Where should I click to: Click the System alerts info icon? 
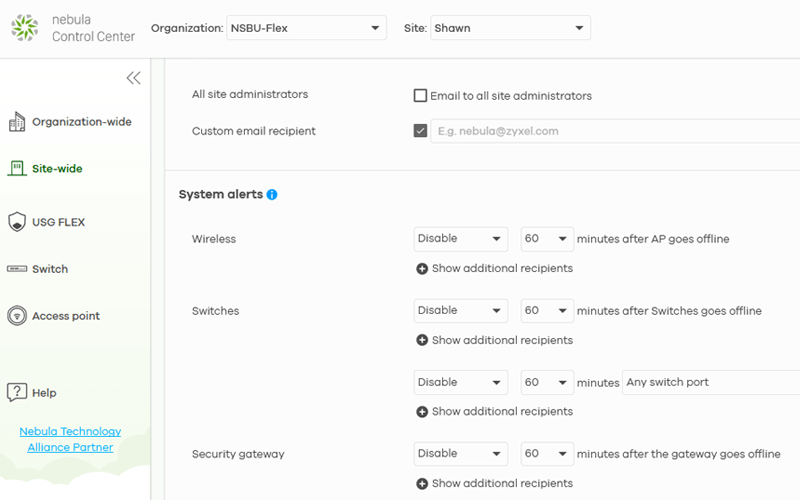point(272,194)
